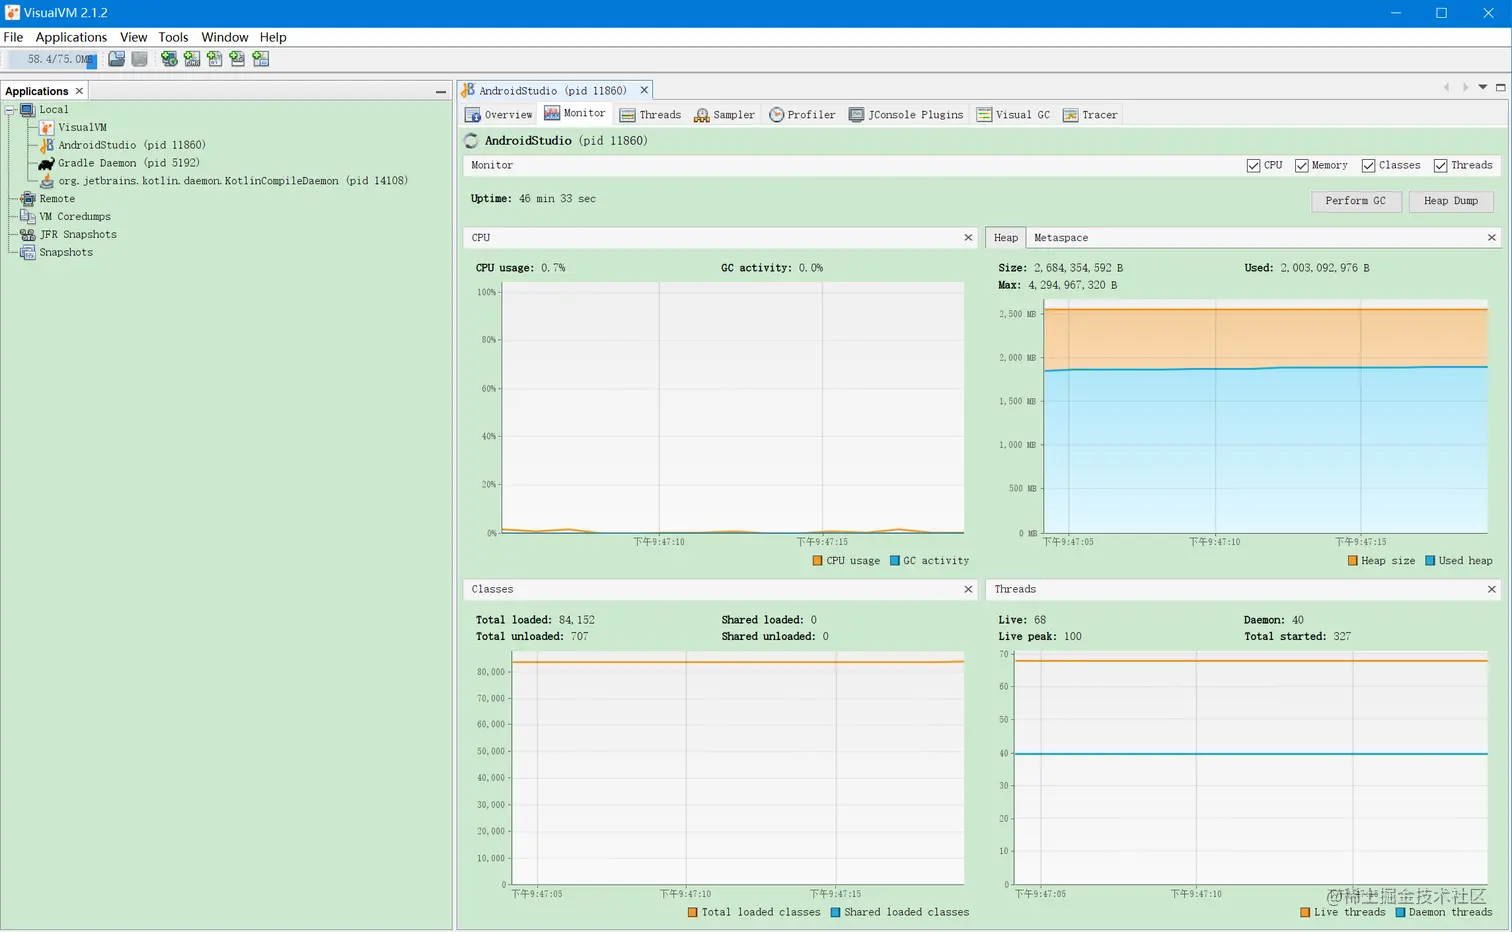Switch to the Monitor tab
Screen dimensions: 1512x932
pos(575,113)
